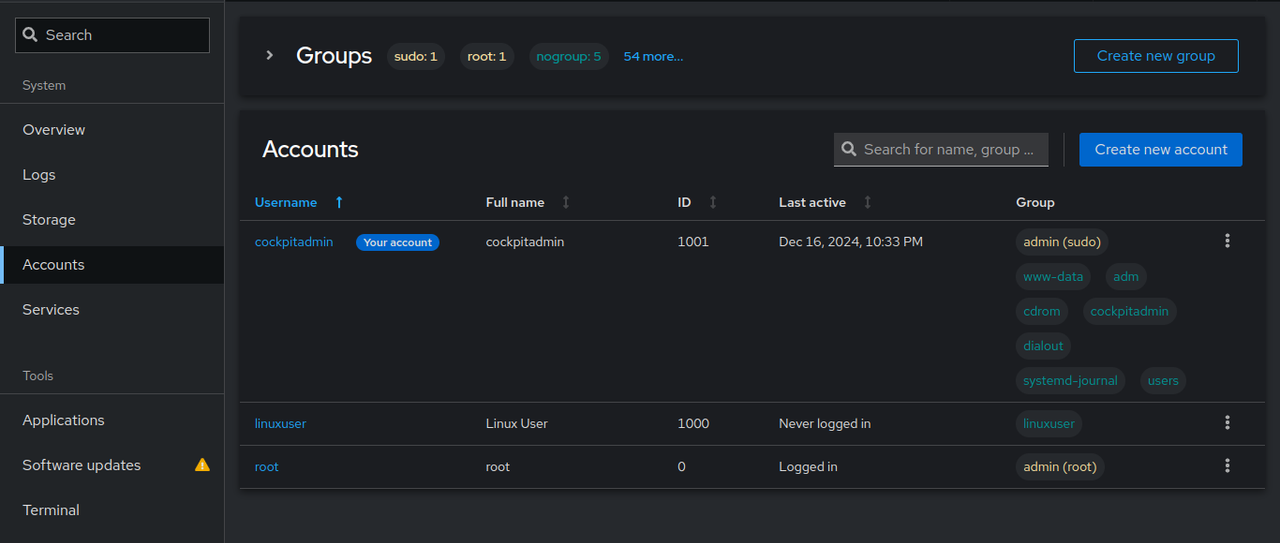Viewport: 1280px width, 543px height.
Task: Open the Services page
Action: coord(112,310)
